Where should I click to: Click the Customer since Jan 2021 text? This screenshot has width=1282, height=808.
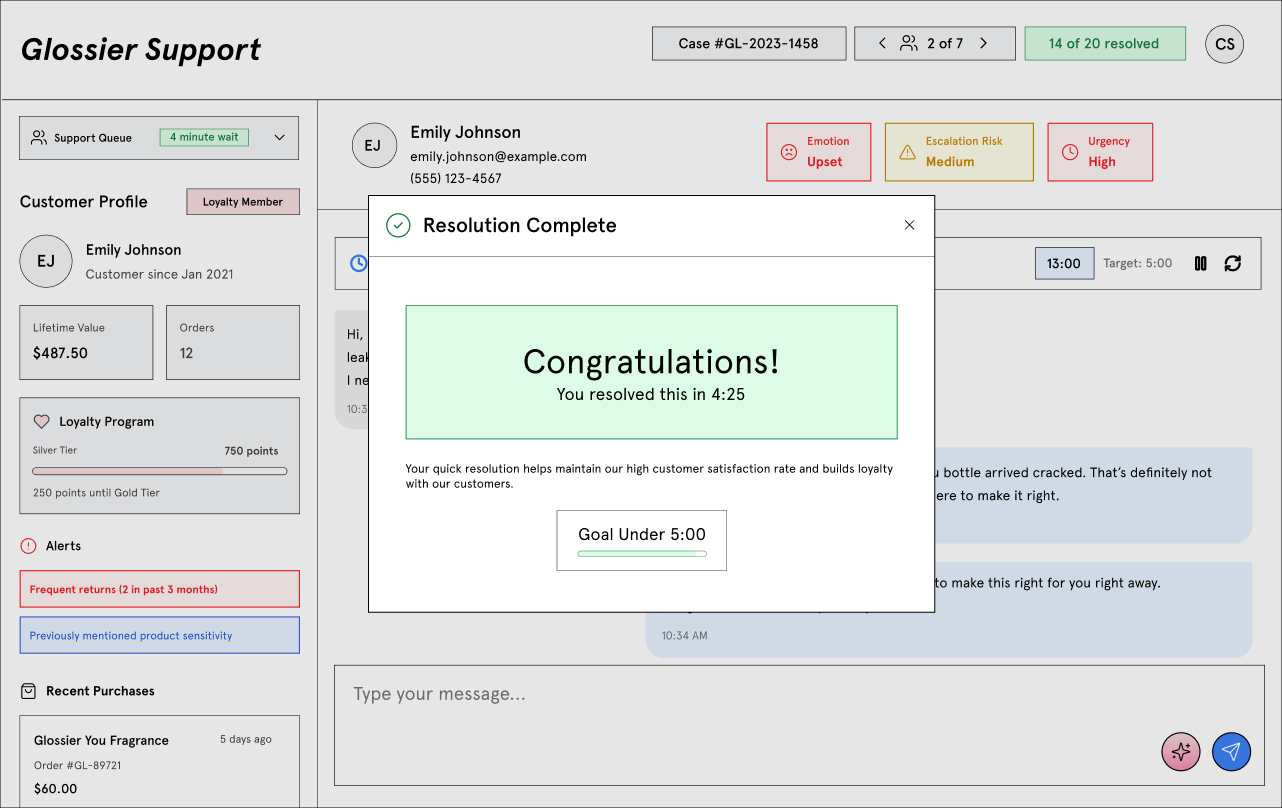point(160,274)
